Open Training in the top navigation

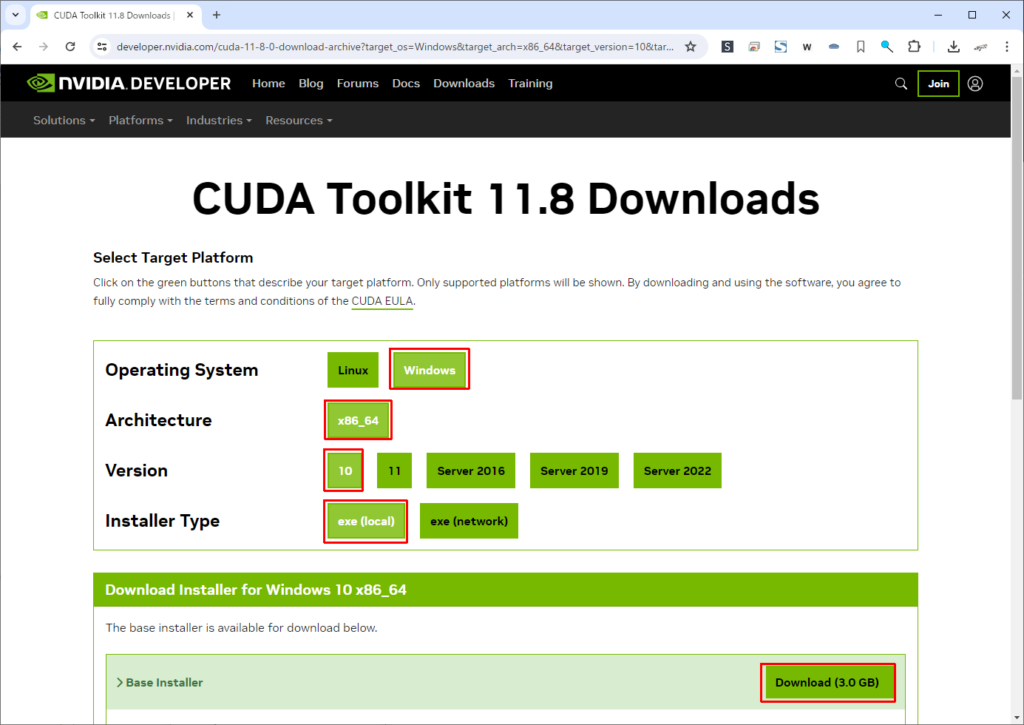530,83
